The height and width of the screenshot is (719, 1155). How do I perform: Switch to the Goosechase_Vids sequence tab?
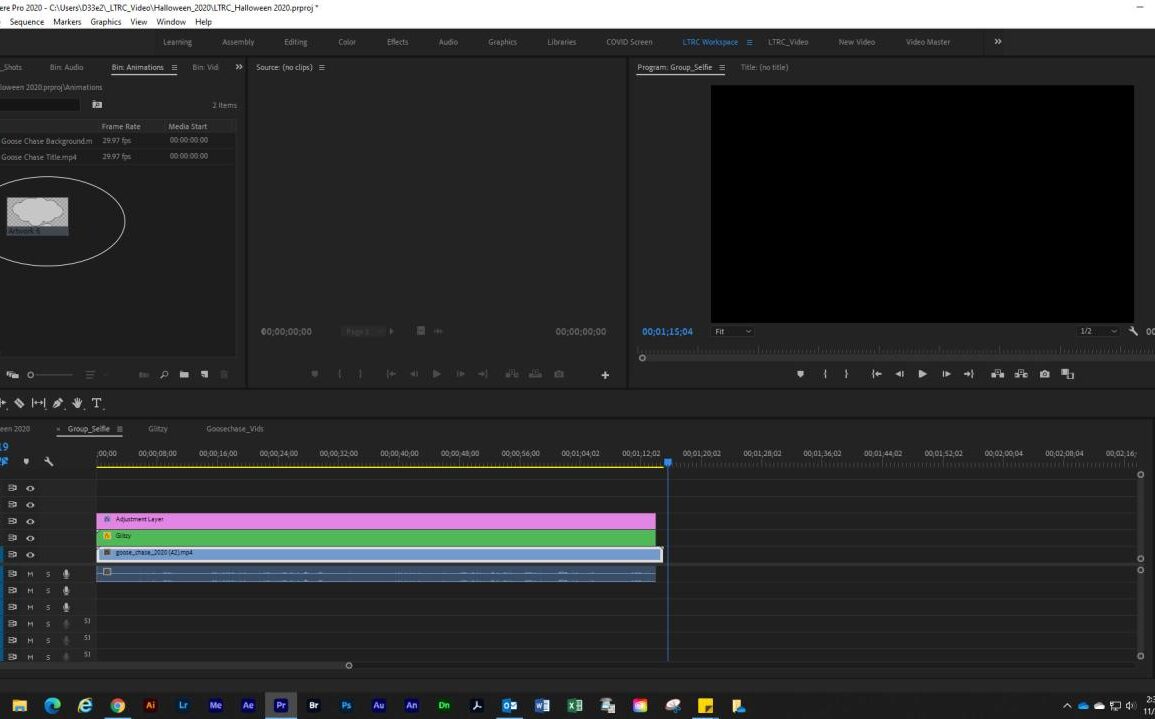(235, 429)
